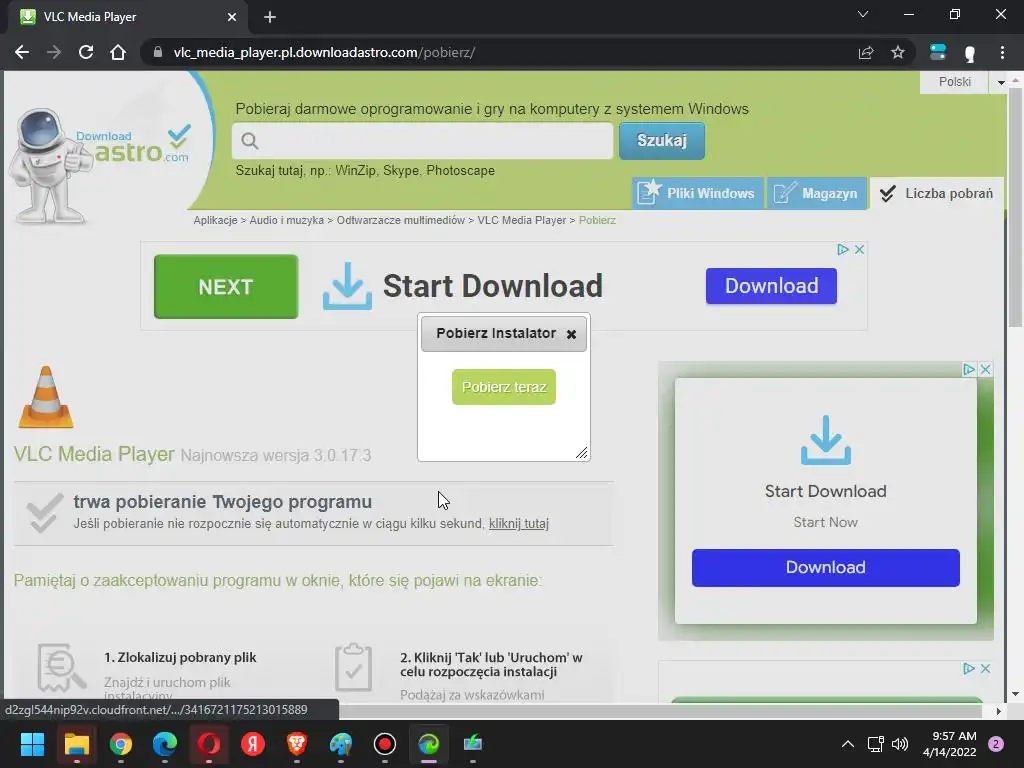Click the VLC cone icon
Viewport: 1024px width, 768px height.
[x=46, y=397]
